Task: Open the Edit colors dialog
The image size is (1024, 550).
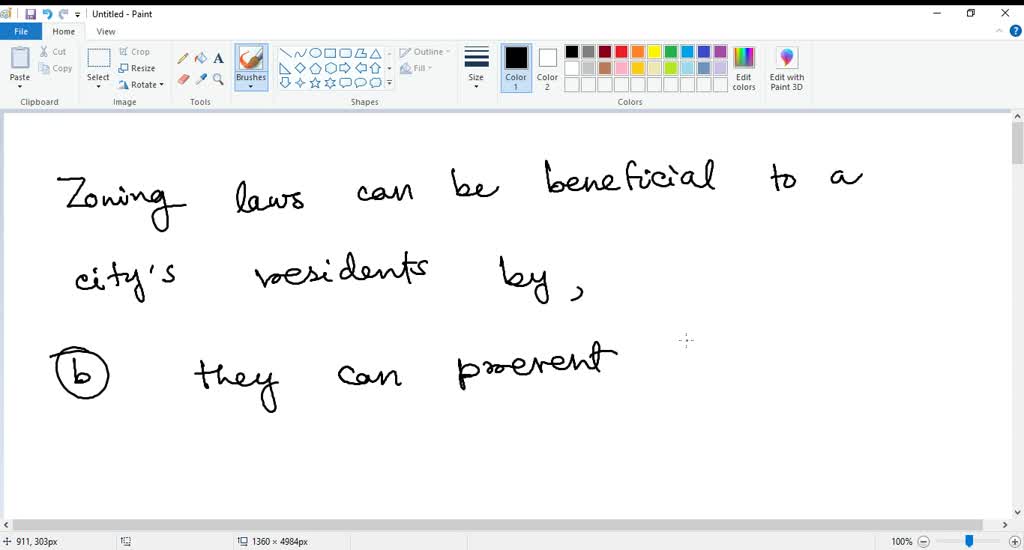Action: click(x=744, y=67)
